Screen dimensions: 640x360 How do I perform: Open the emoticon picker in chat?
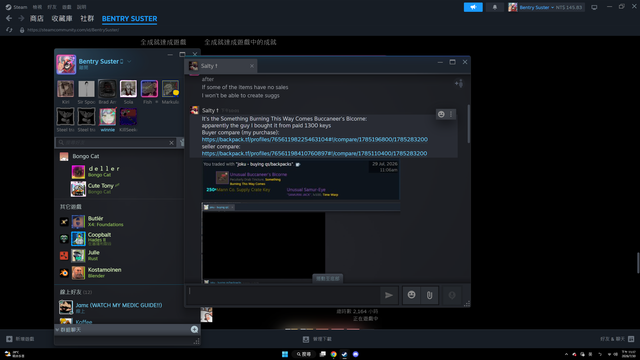click(x=411, y=295)
